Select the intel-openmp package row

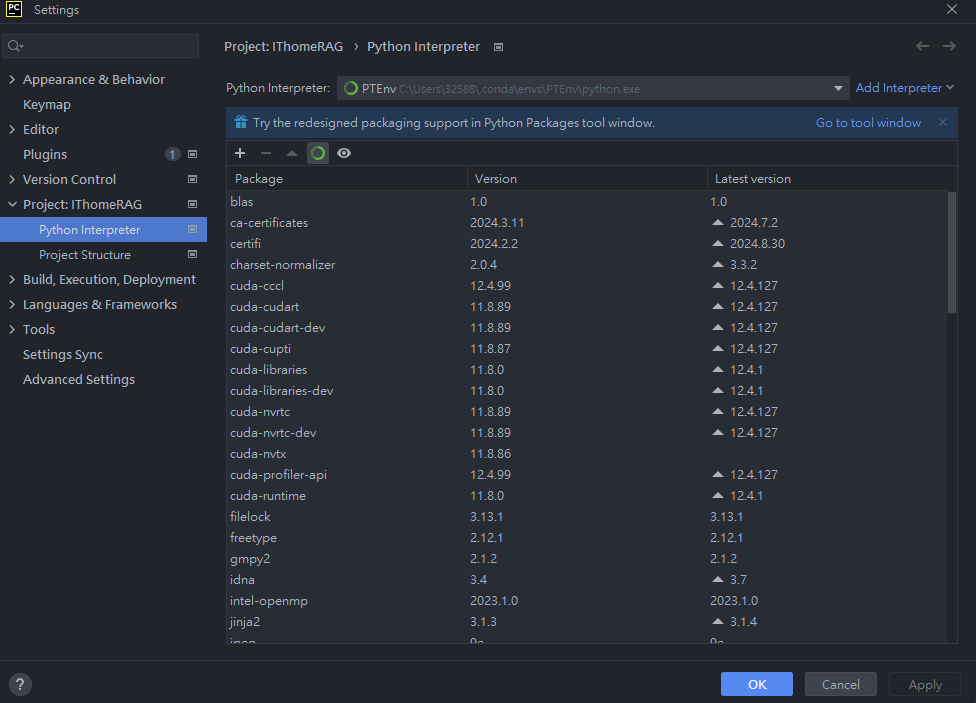click(x=586, y=601)
